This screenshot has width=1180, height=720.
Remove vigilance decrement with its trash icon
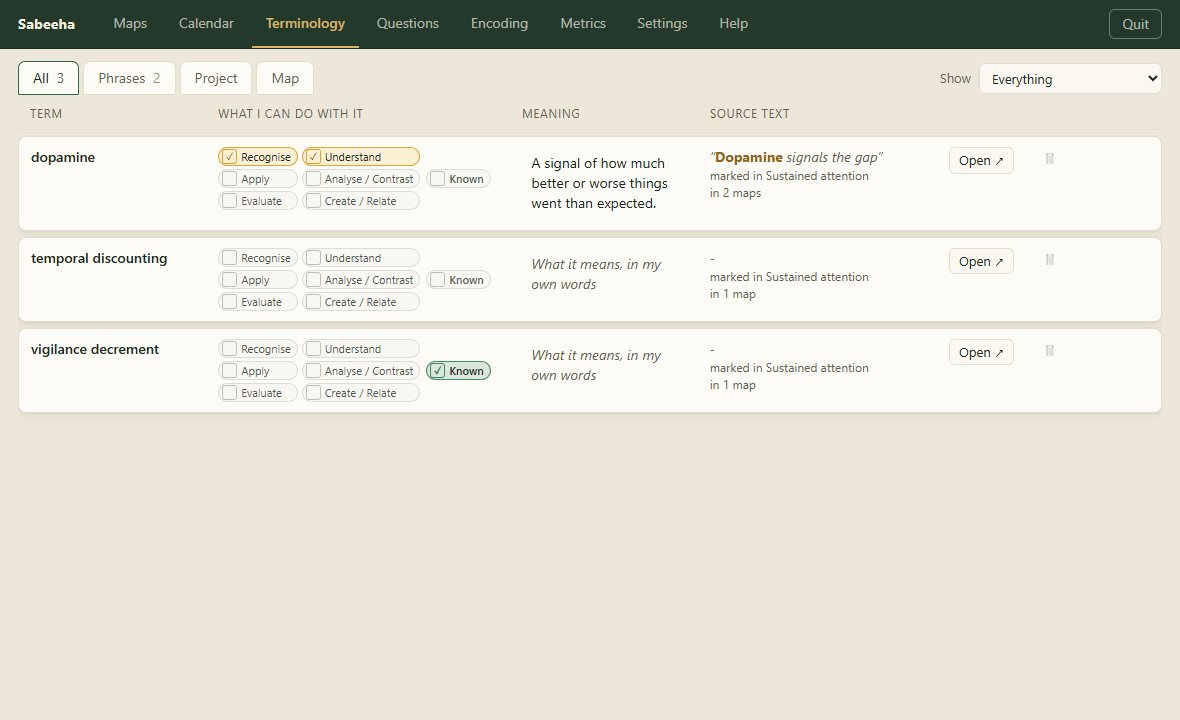pyautogui.click(x=1050, y=351)
